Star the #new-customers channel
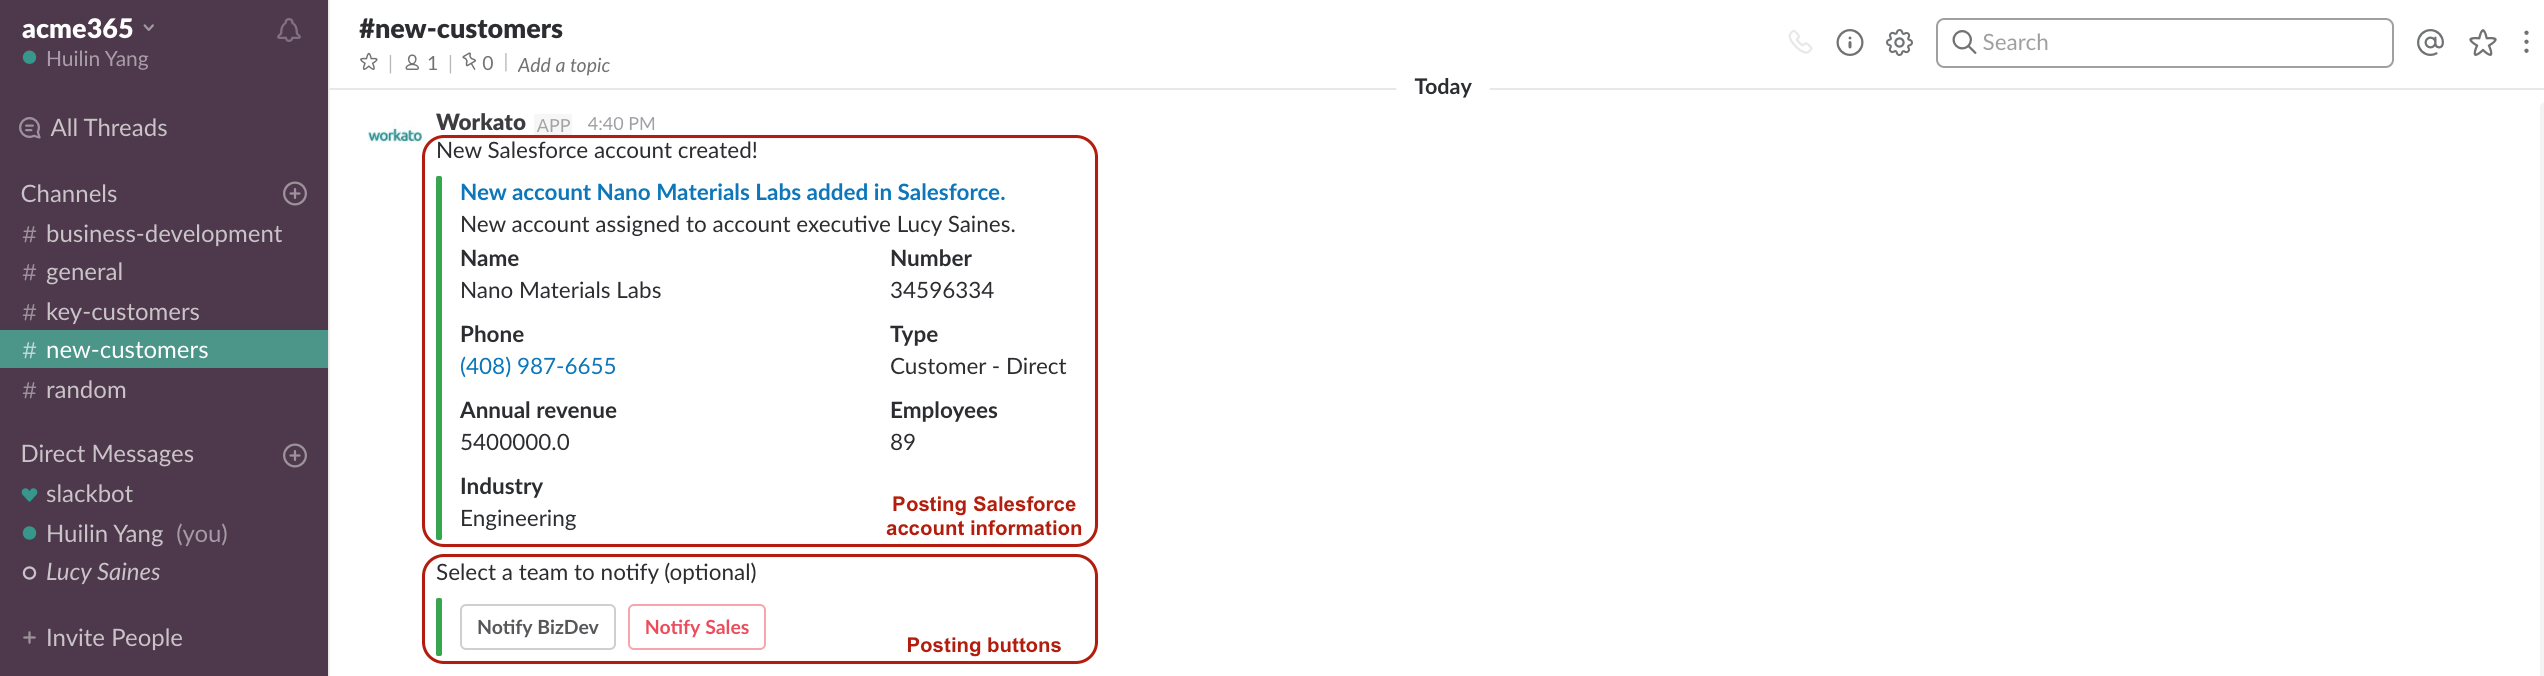 368,62
